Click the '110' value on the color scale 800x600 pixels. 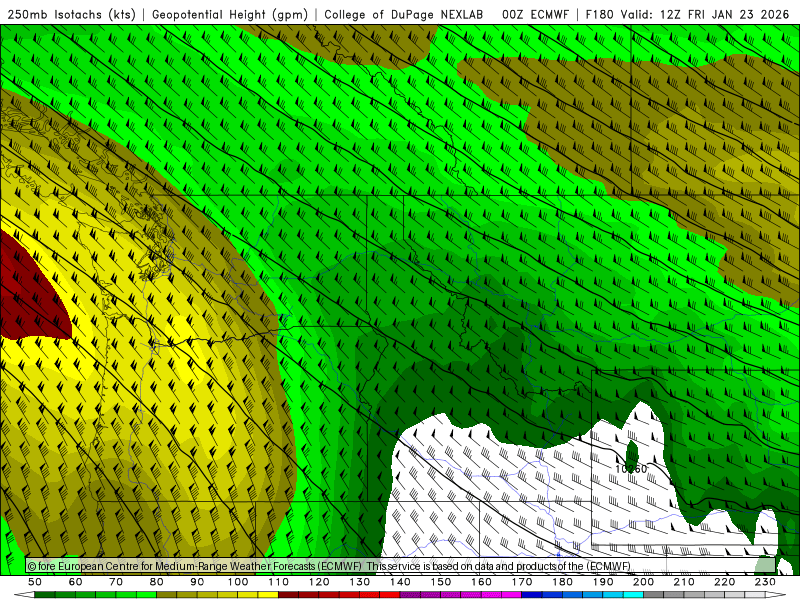[279, 582]
